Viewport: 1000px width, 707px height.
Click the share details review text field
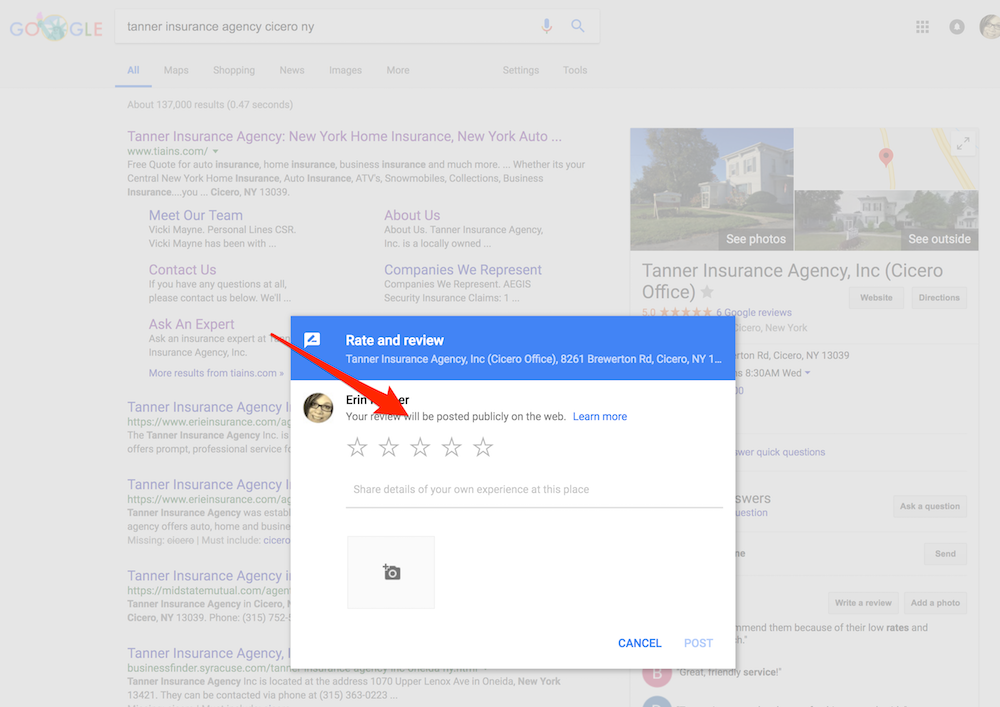click(534, 490)
